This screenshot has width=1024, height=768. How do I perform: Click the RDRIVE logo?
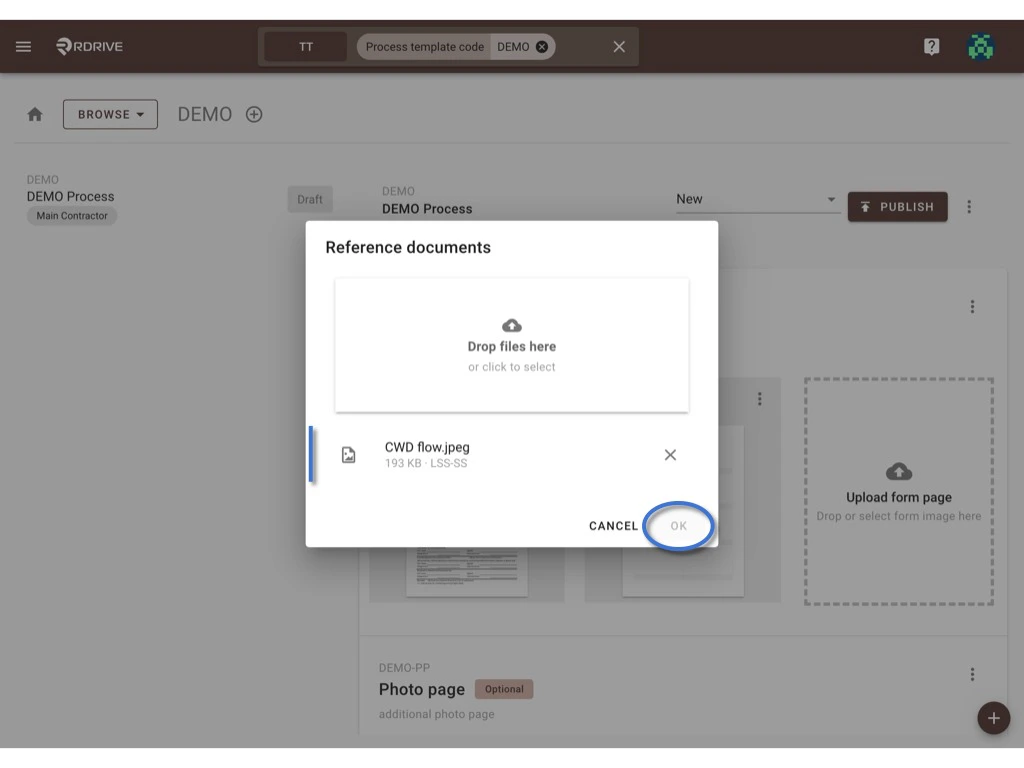pyautogui.click(x=89, y=46)
